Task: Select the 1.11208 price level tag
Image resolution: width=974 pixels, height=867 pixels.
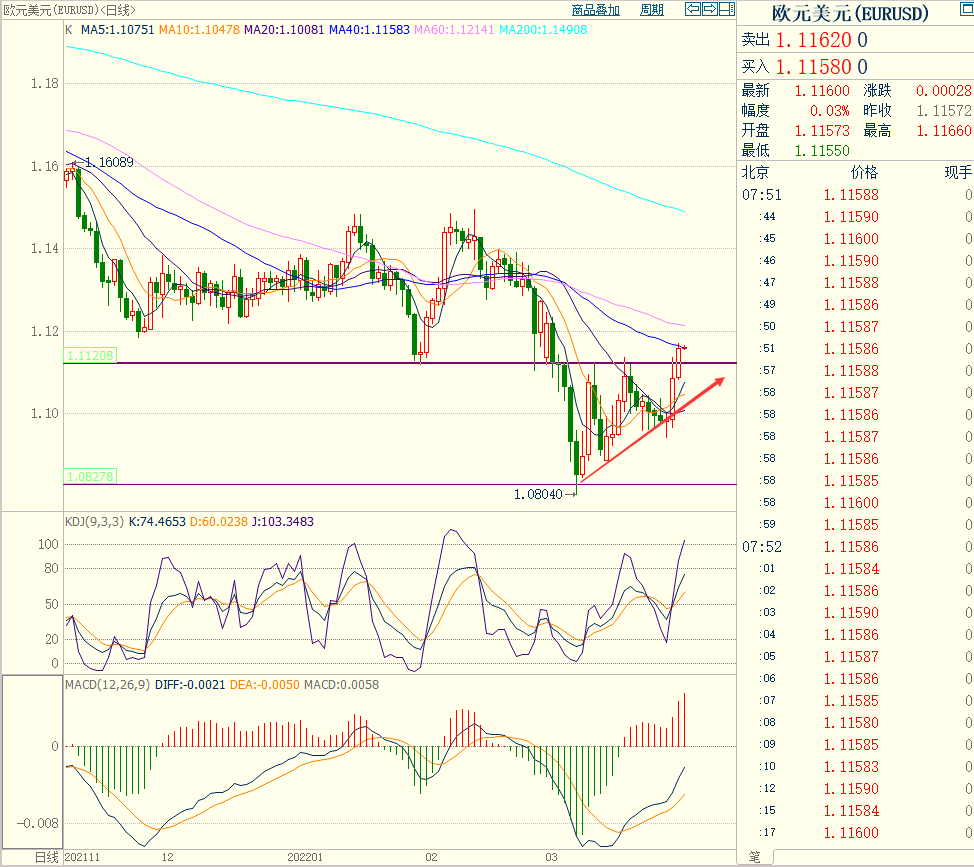Action: [90, 355]
